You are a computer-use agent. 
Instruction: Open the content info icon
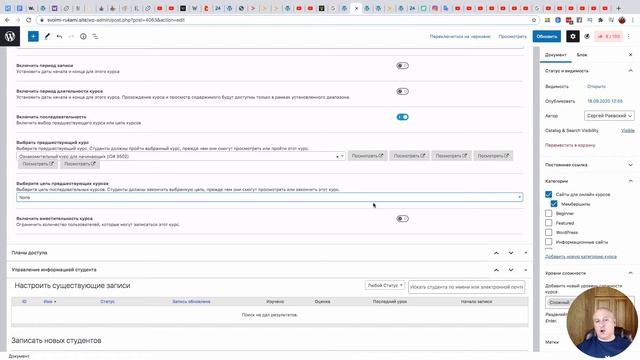[83, 36]
